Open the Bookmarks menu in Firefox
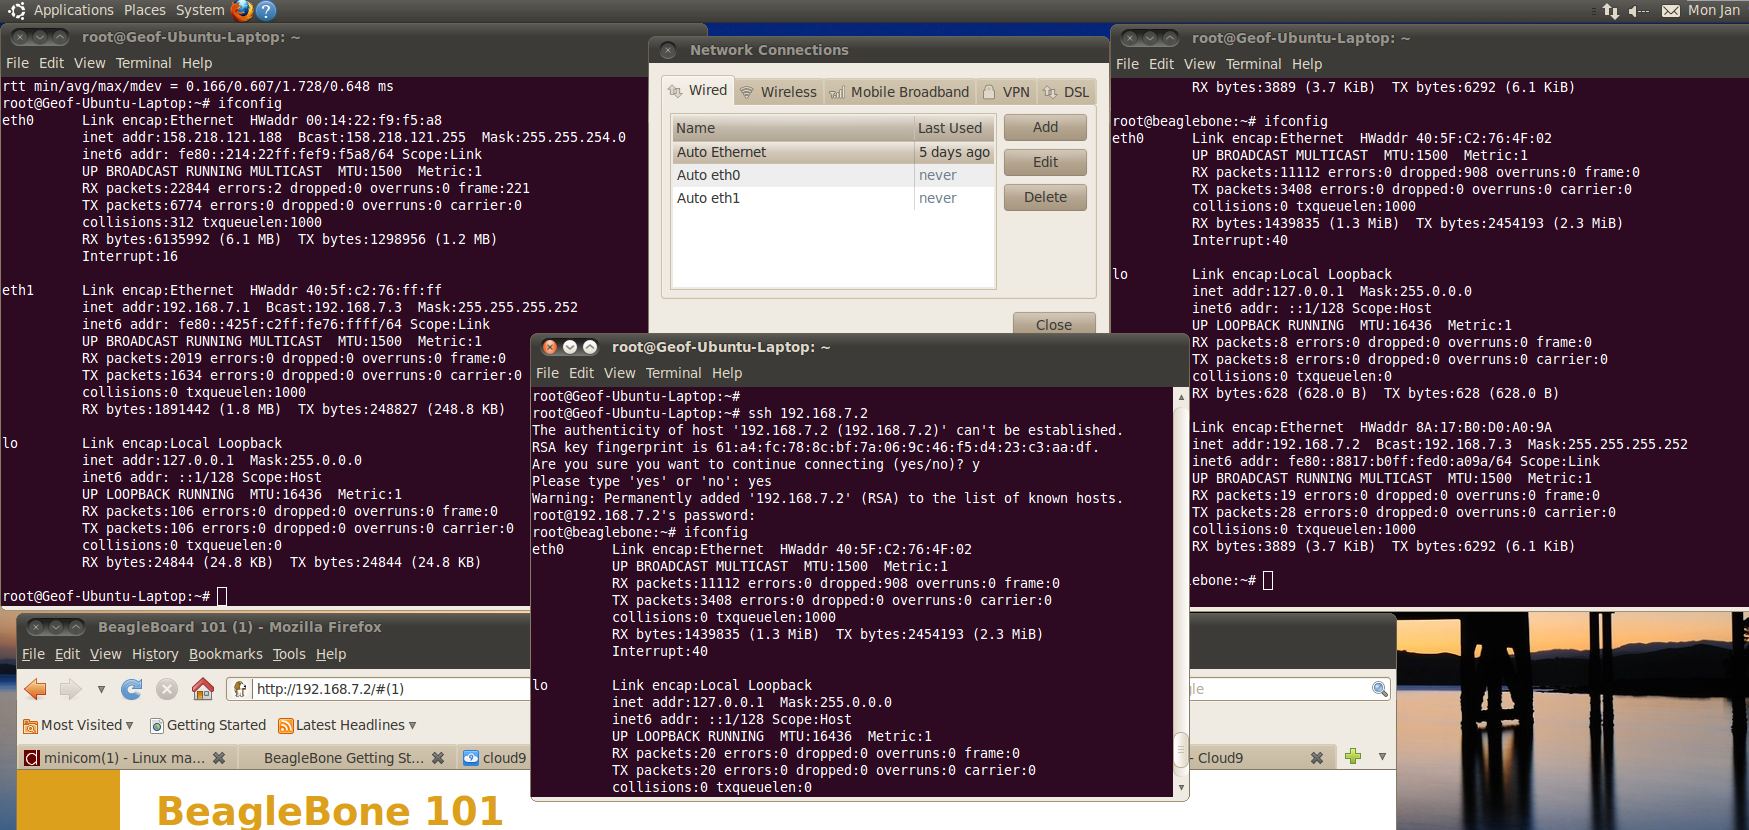The width and height of the screenshot is (1749, 830). 226,654
